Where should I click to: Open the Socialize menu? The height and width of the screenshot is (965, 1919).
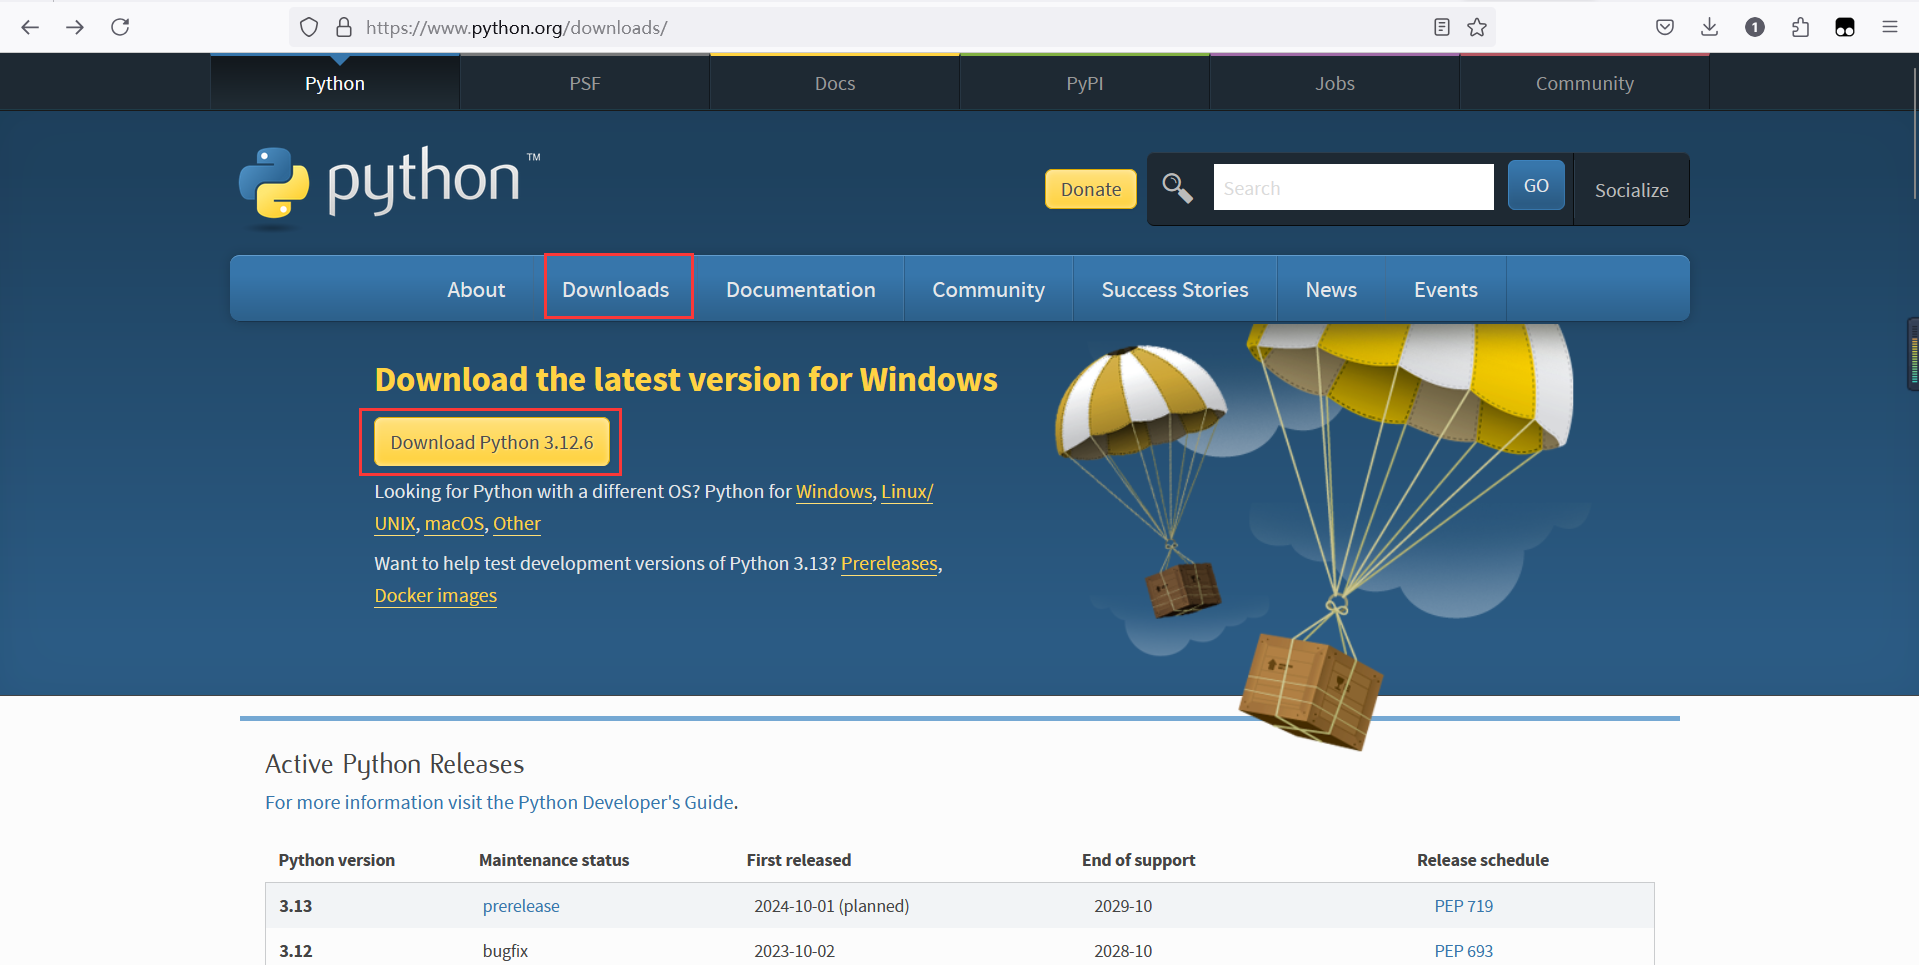point(1631,190)
